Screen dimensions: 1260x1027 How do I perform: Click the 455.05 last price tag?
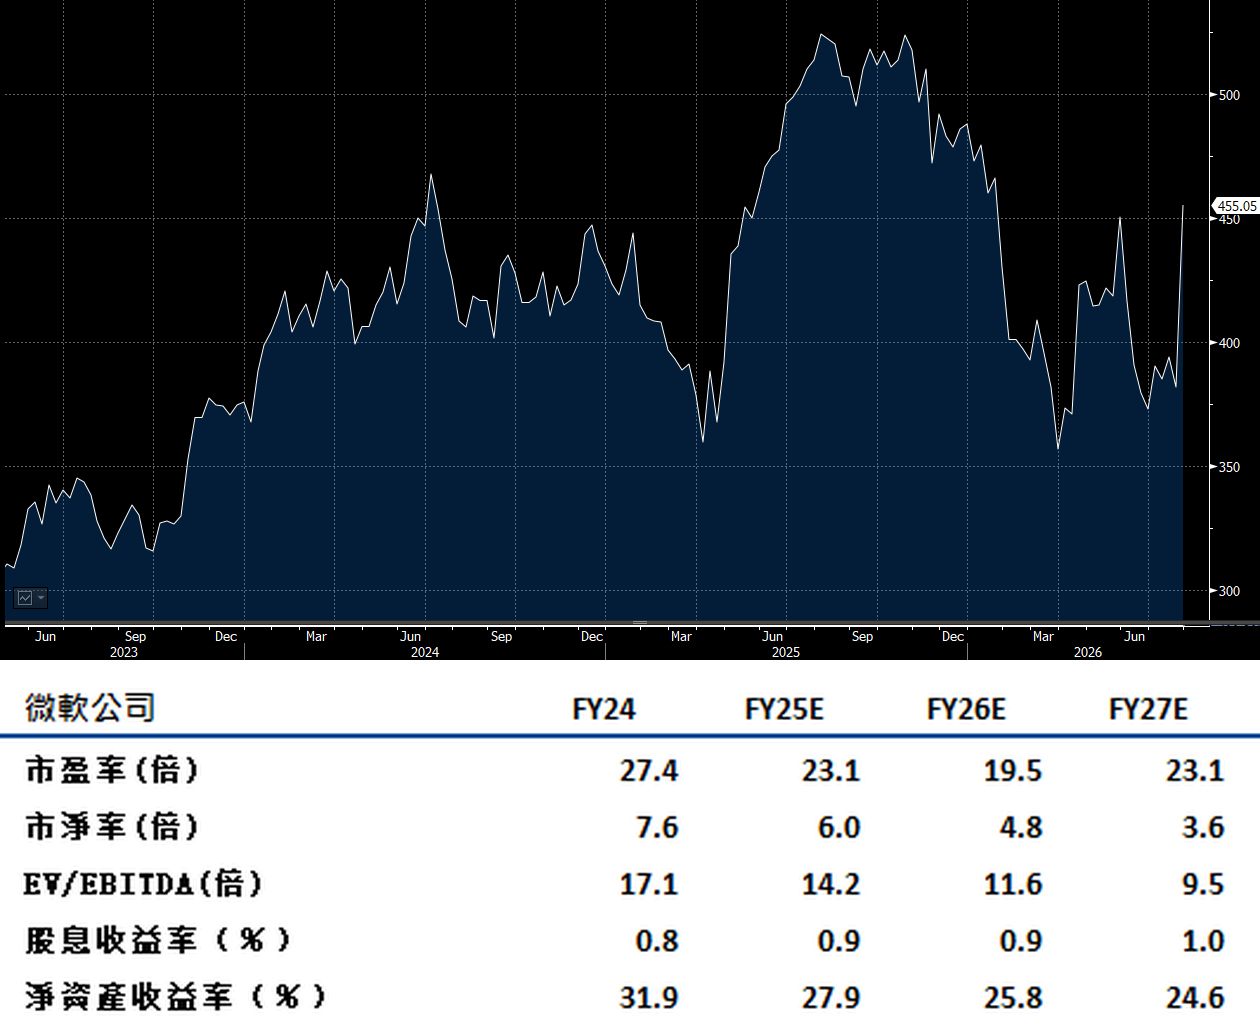click(x=1236, y=206)
